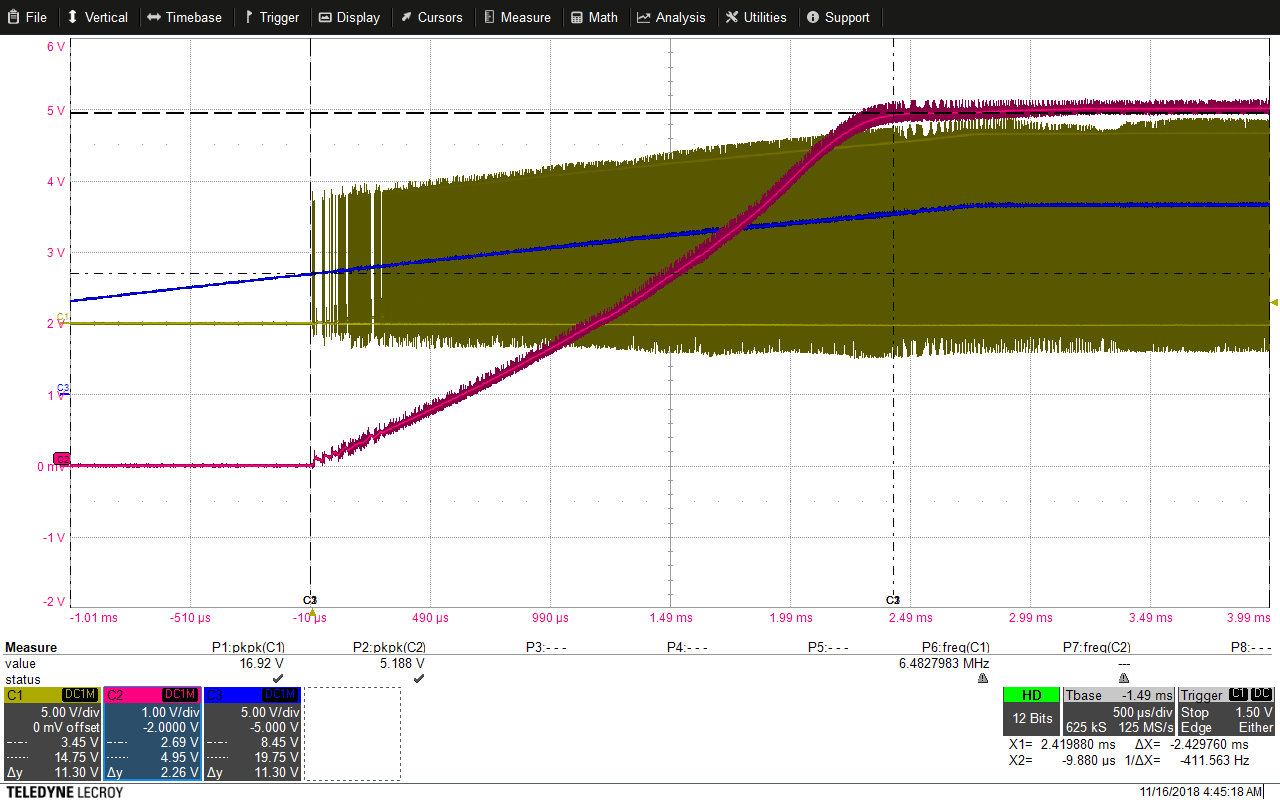This screenshot has height=800, width=1280.
Task: Click the trigger level arrow on right edge
Action: click(1274, 302)
